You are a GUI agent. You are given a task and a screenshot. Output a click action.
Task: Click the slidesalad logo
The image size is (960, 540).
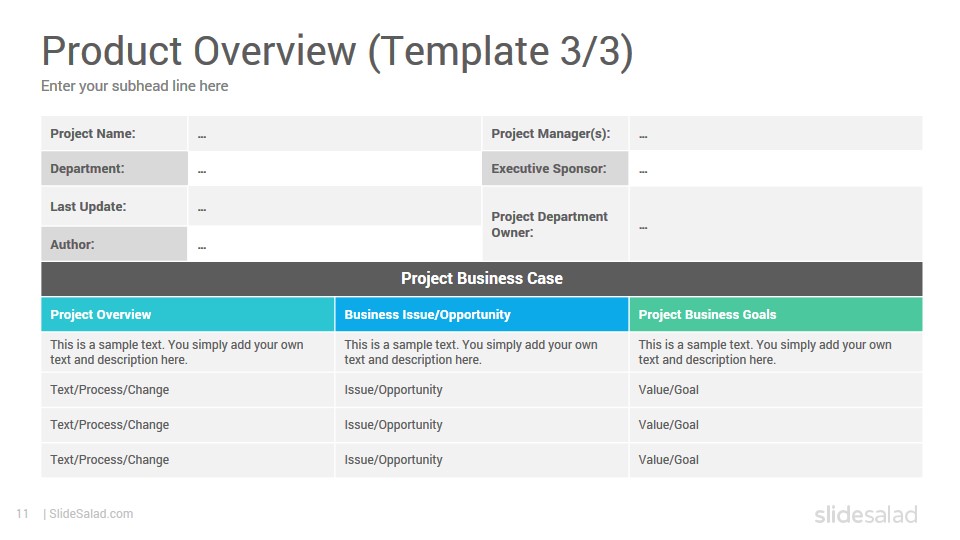pos(866,514)
